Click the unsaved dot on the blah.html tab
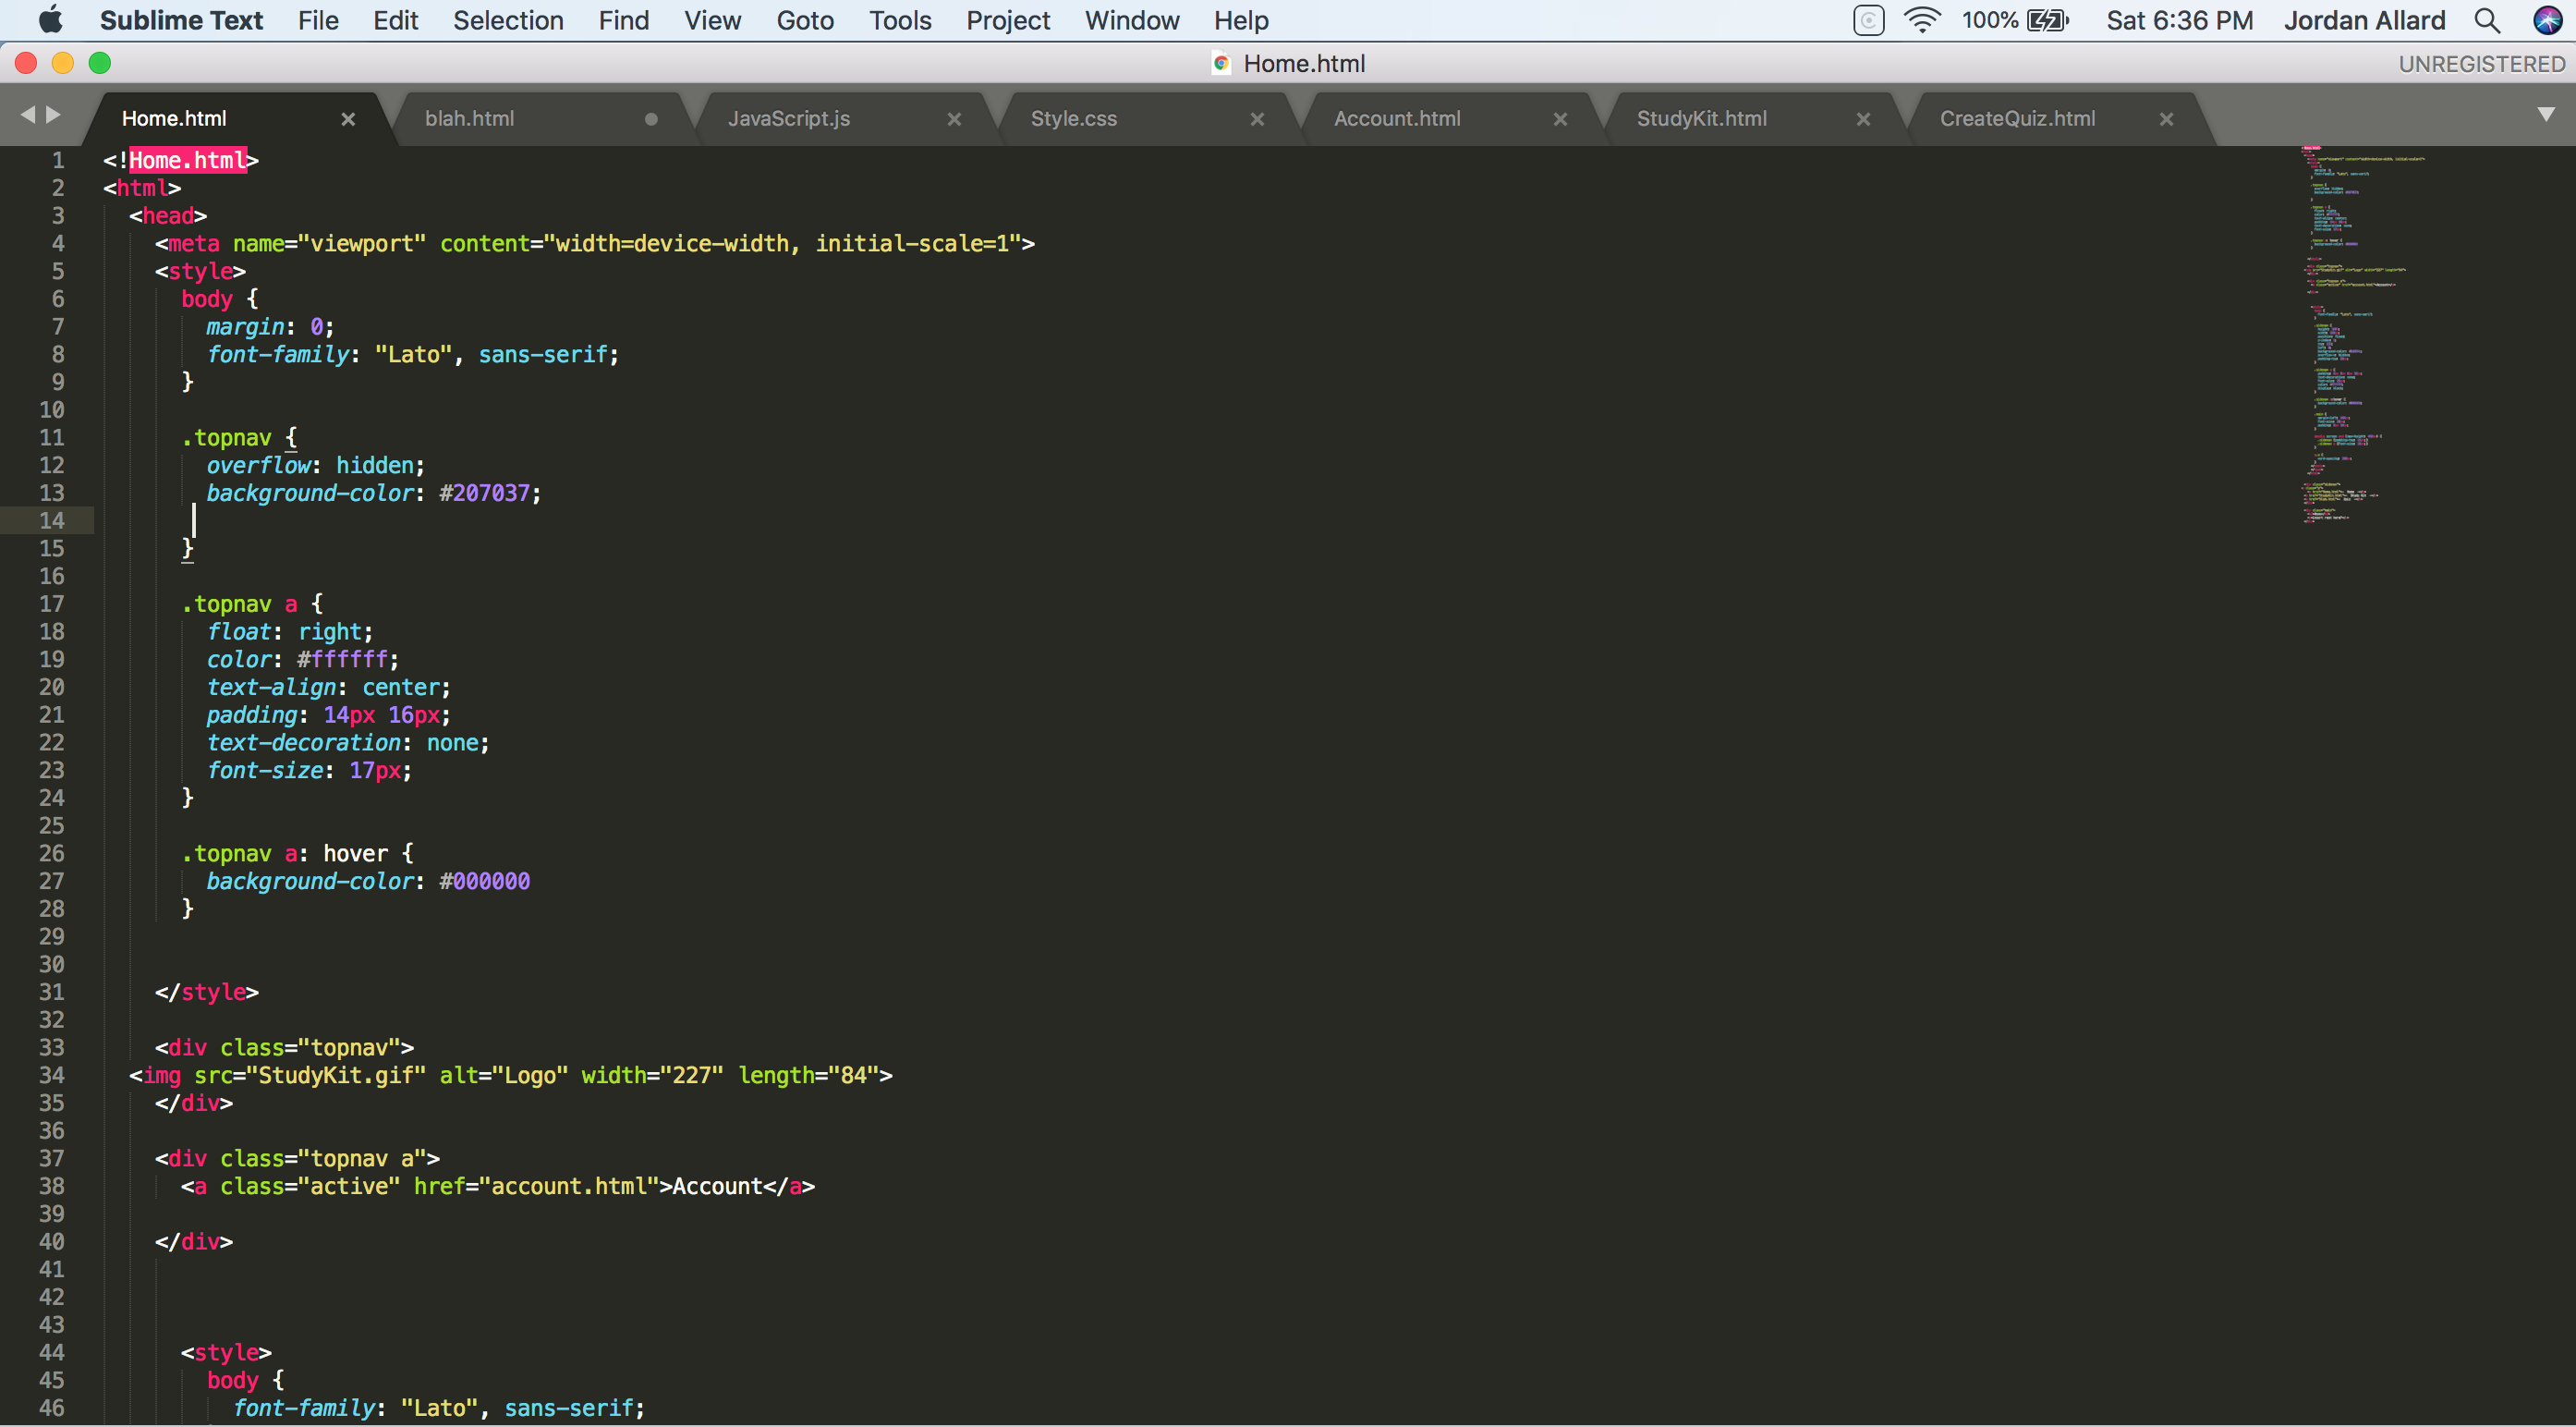Image resolution: width=2576 pixels, height=1427 pixels. click(x=651, y=119)
